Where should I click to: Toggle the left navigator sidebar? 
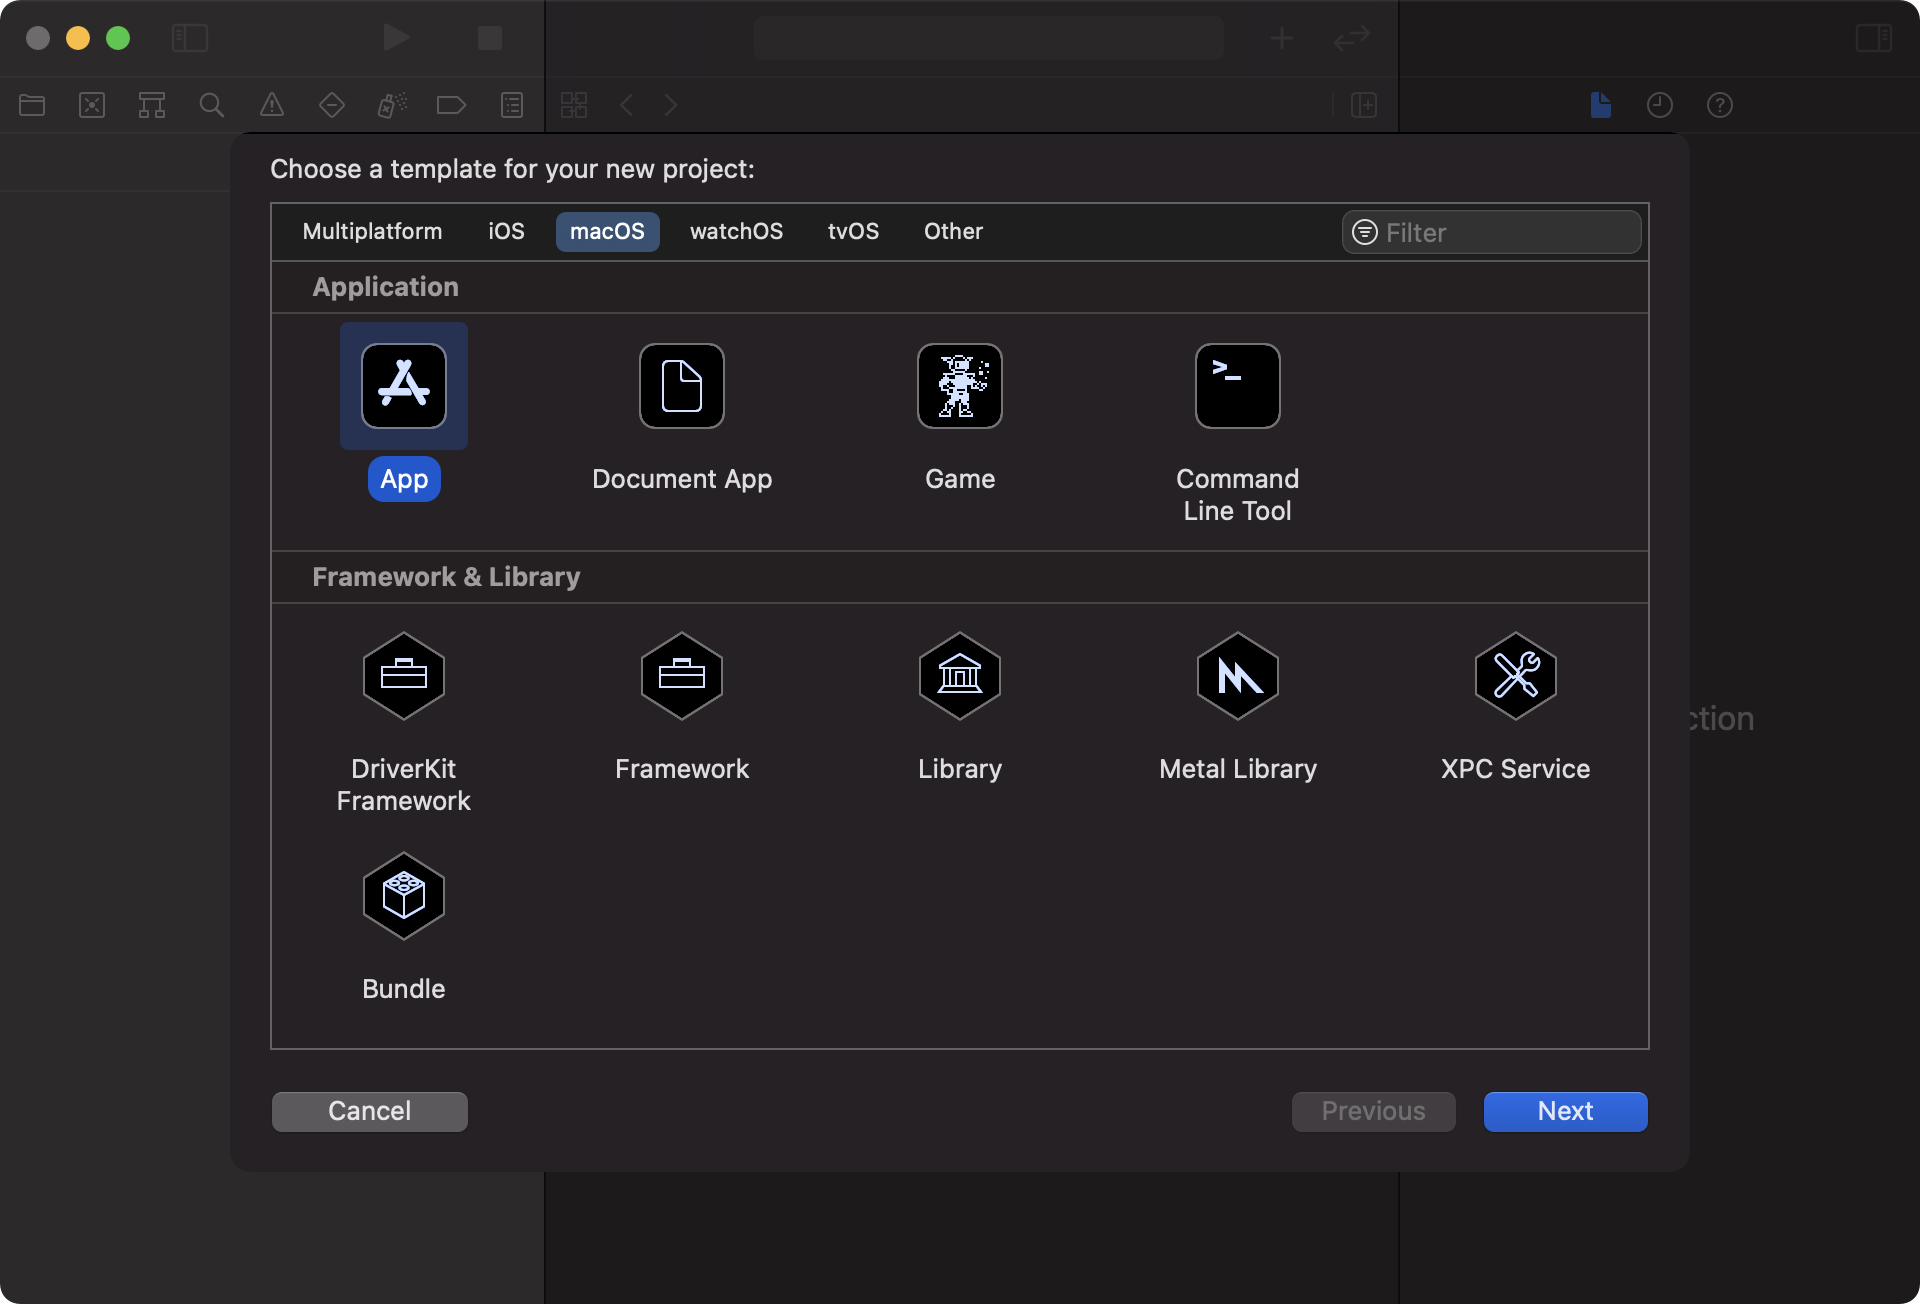pyautogui.click(x=190, y=38)
